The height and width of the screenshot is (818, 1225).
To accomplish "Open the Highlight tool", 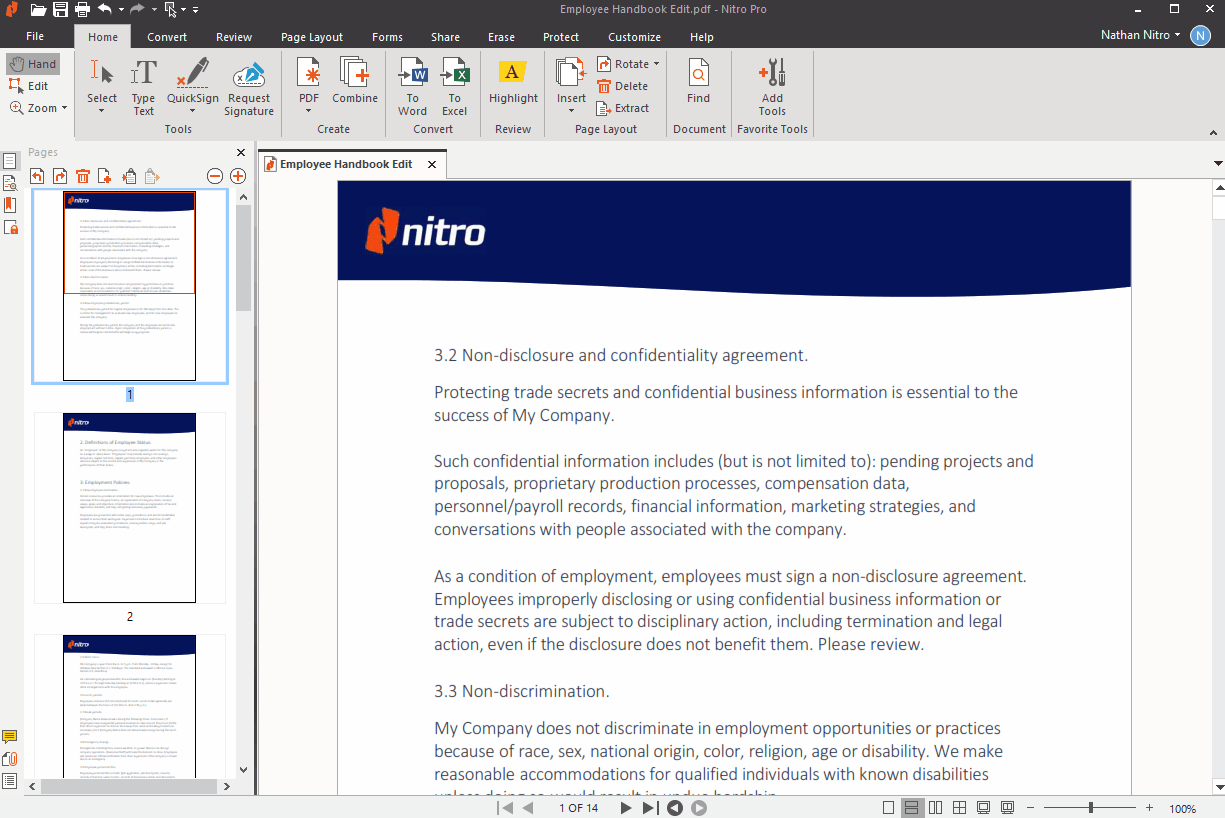I will tap(513, 85).
